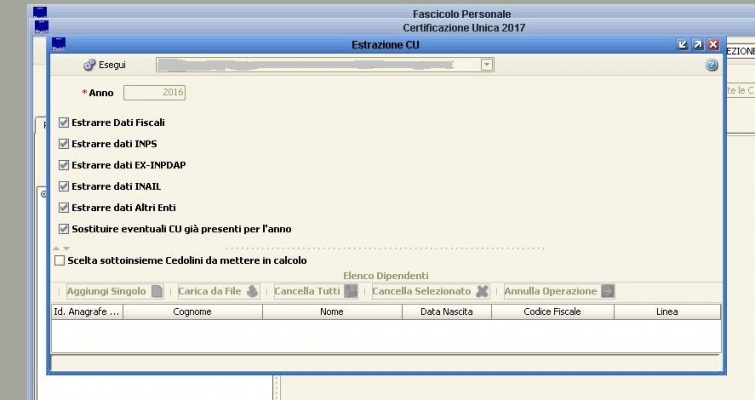Click Fascicolo Personale window app icon
This screenshot has height=400, width=755.
pyautogui.click(x=40, y=12)
